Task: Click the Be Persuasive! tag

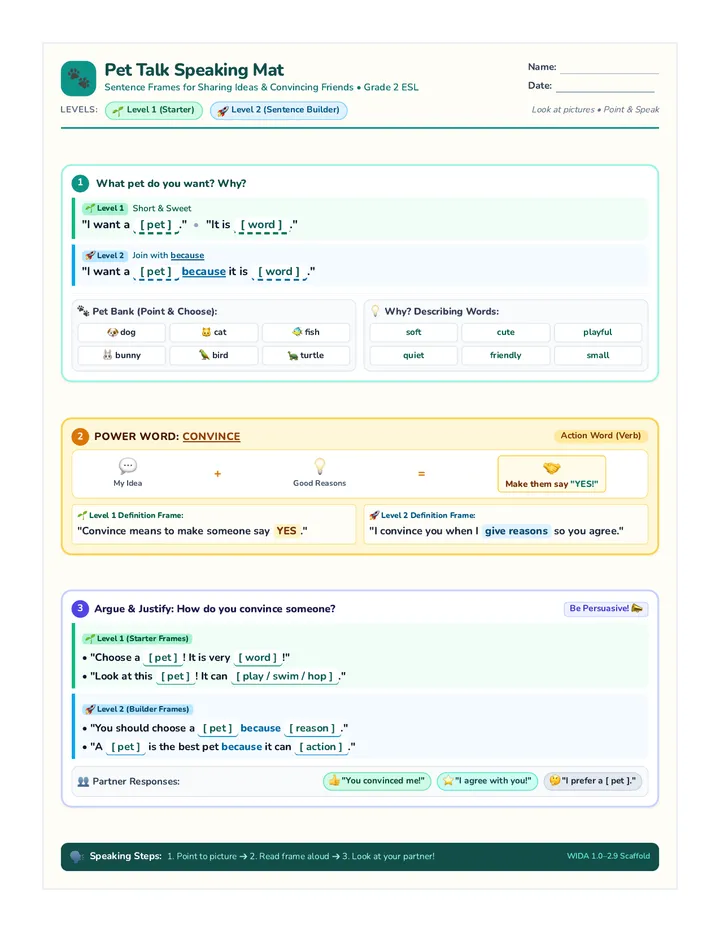Action: coord(606,609)
